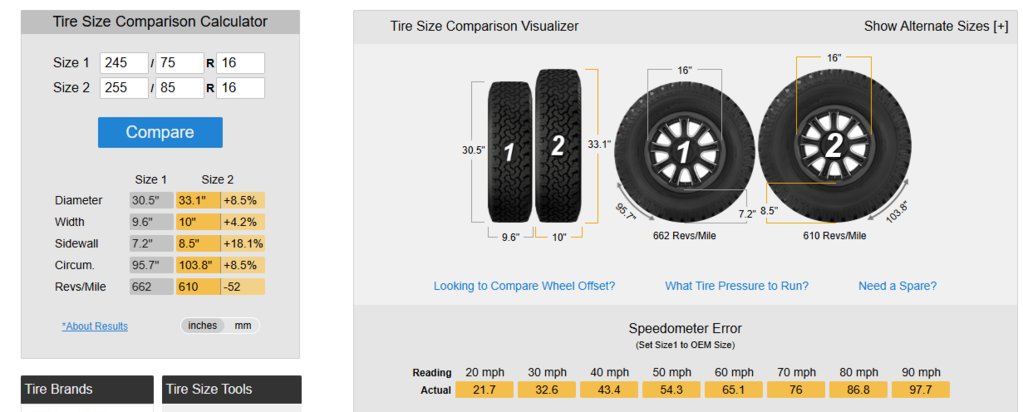Select the Tire Size Tools tab
The height and width of the screenshot is (412, 1023).
(x=232, y=390)
